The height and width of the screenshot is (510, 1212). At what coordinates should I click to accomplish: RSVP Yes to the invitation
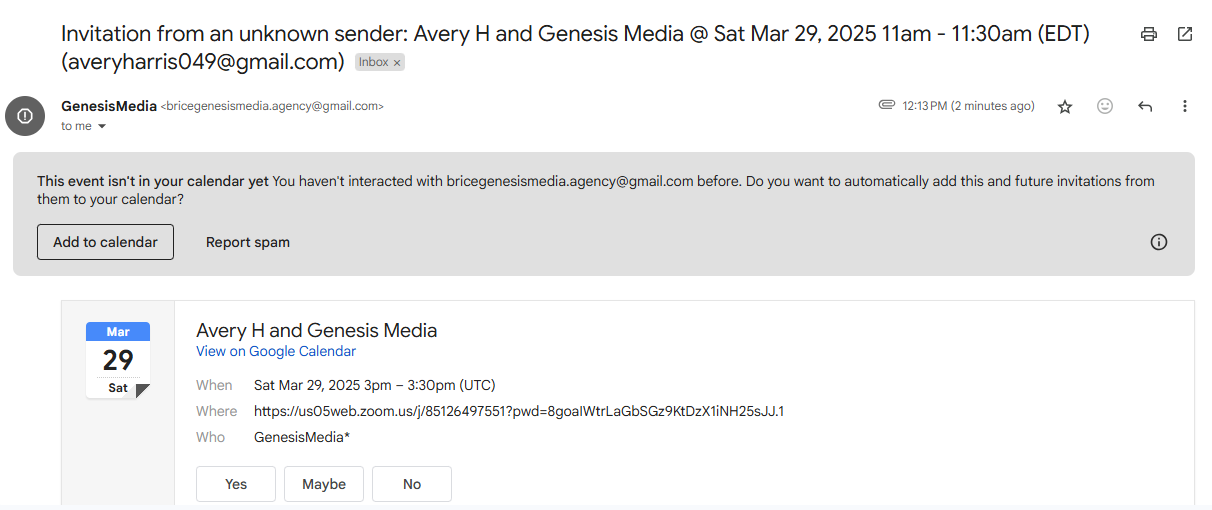point(236,484)
